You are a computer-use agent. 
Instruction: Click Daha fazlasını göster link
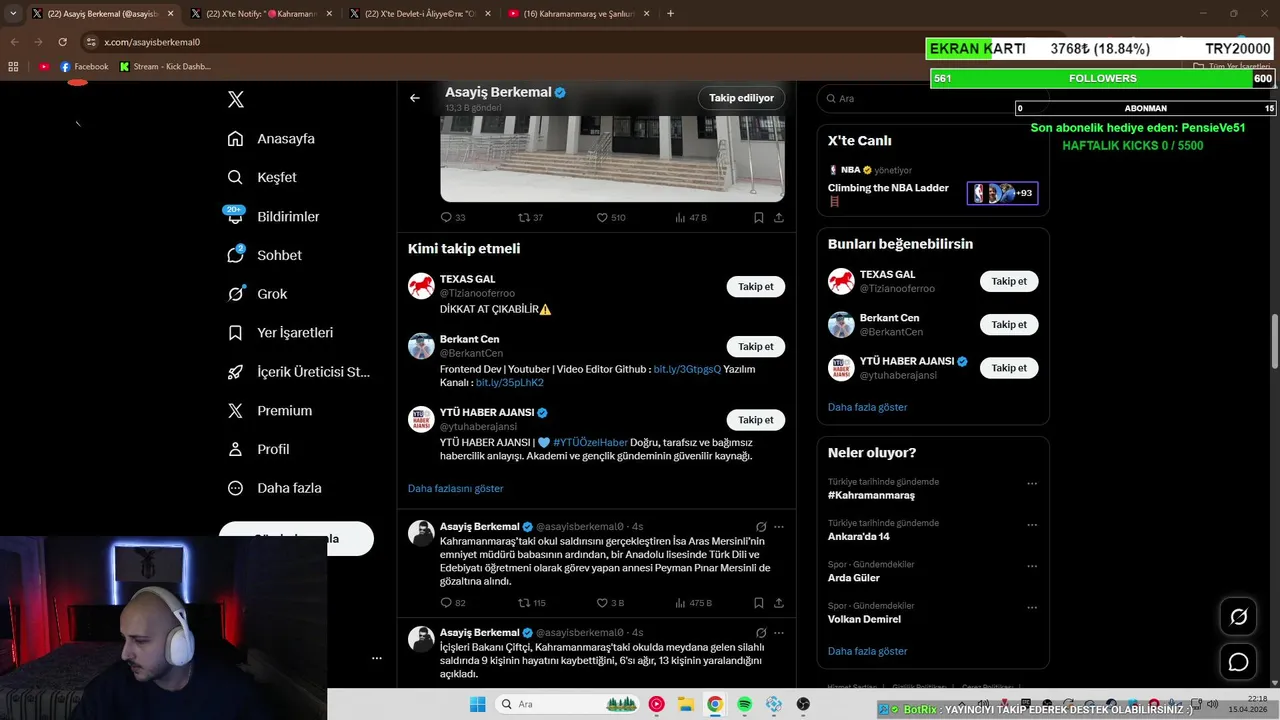point(455,489)
